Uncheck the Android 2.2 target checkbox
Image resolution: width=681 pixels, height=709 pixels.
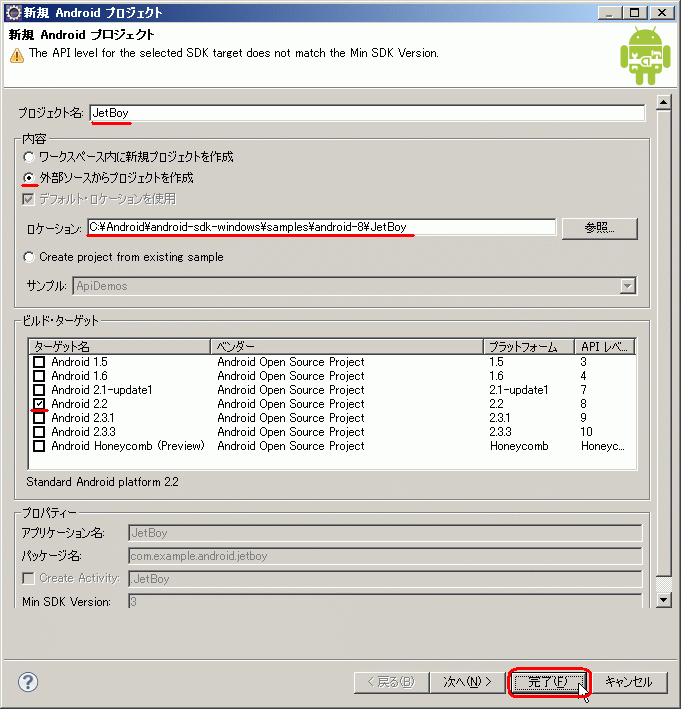39,404
